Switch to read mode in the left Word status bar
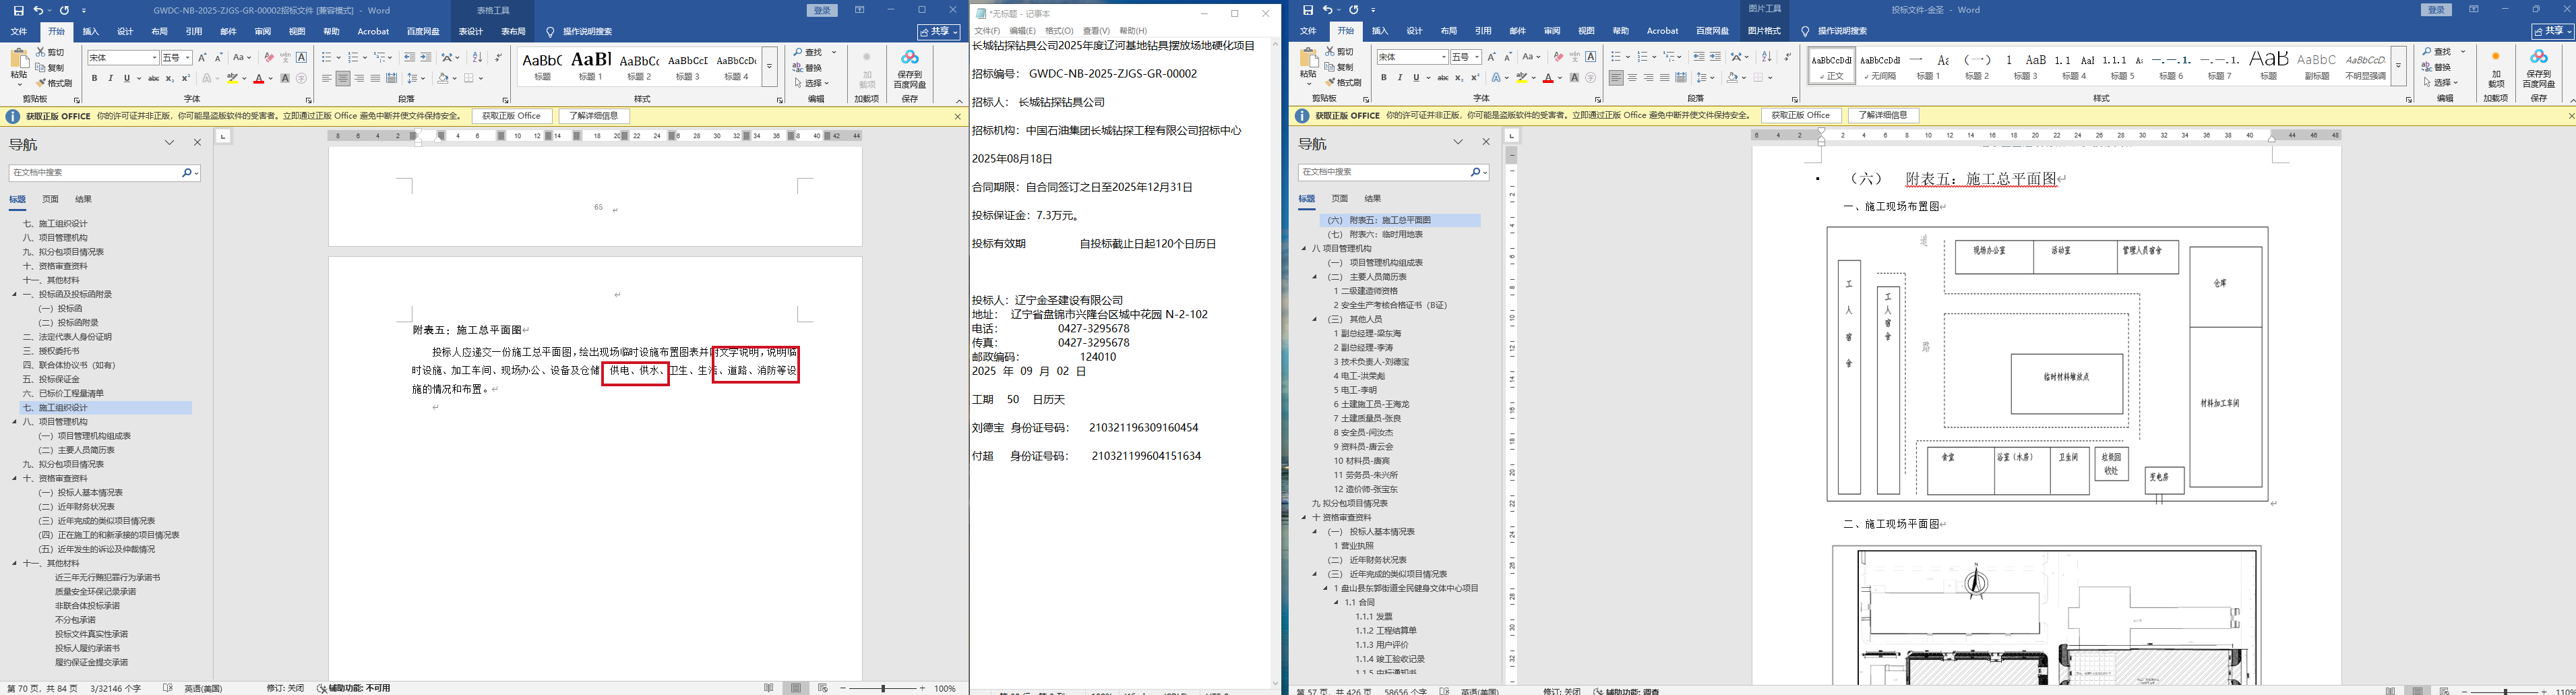2576x695 pixels. tap(768, 688)
